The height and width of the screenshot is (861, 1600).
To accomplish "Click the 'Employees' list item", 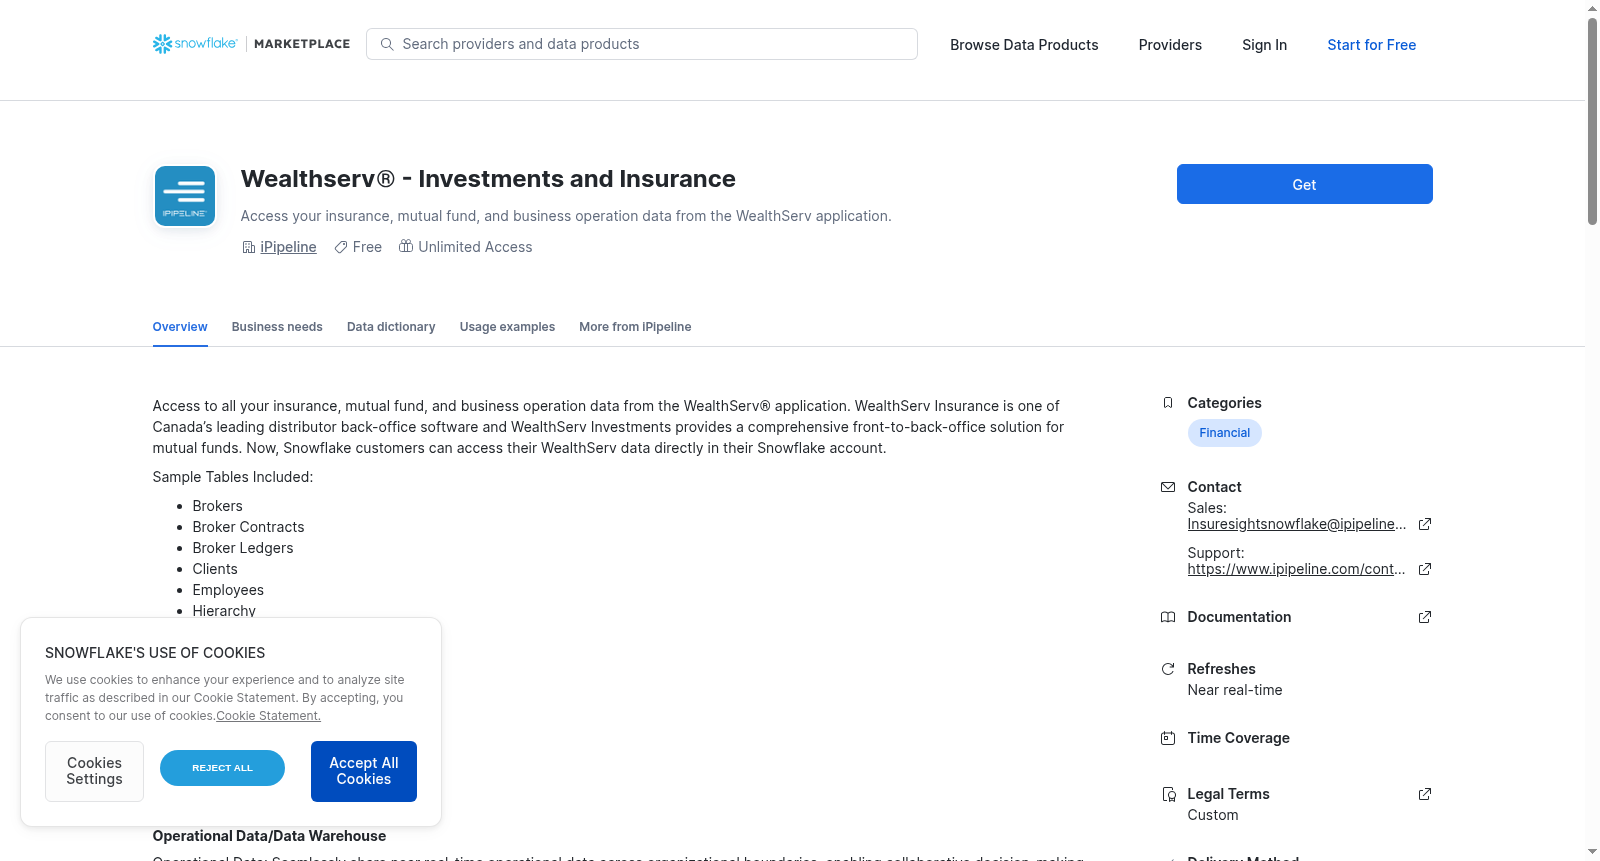I will 228,590.
